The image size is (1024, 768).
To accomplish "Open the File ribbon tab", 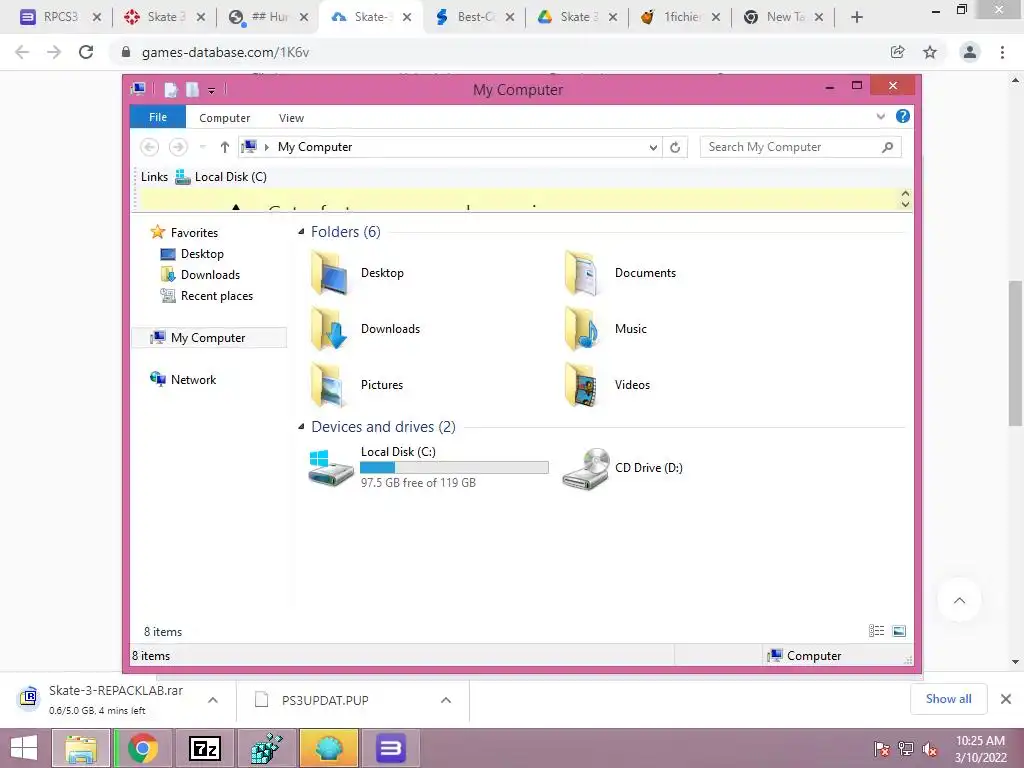I will pos(158,117).
